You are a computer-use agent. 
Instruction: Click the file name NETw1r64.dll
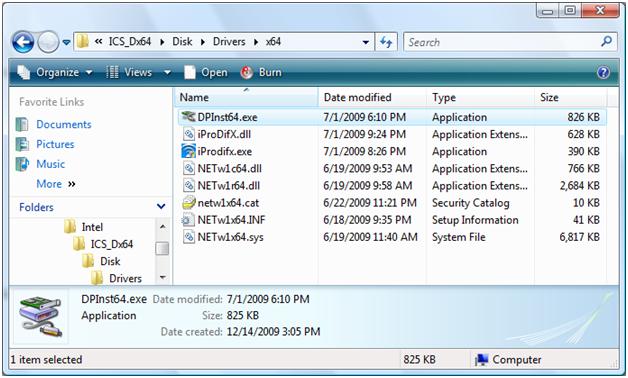(229, 186)
